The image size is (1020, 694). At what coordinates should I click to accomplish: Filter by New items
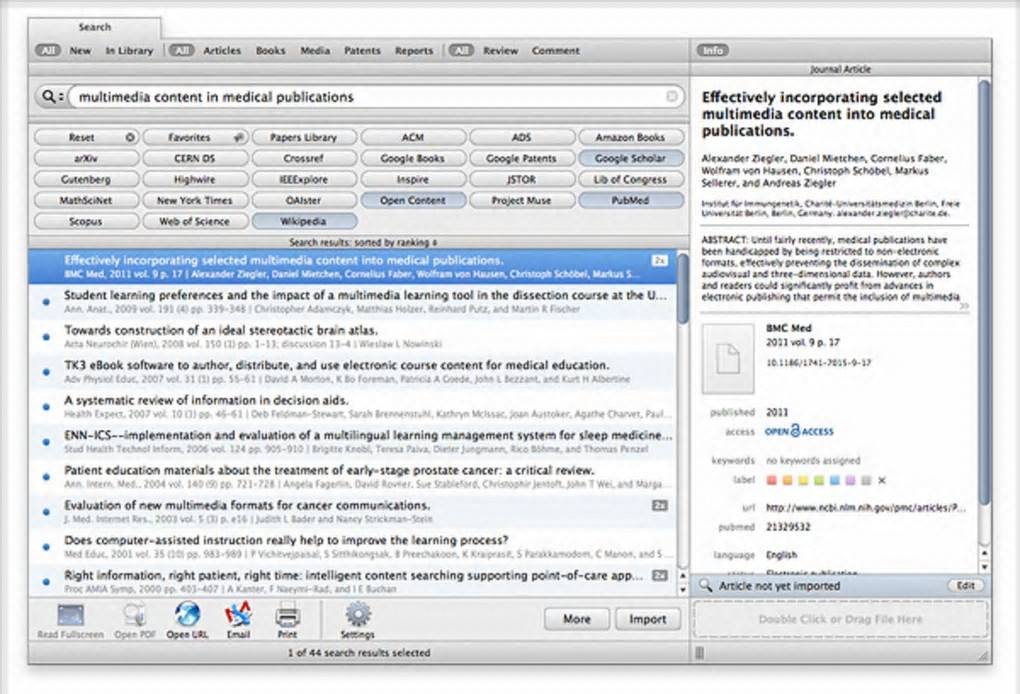click(x=81, y=51)
